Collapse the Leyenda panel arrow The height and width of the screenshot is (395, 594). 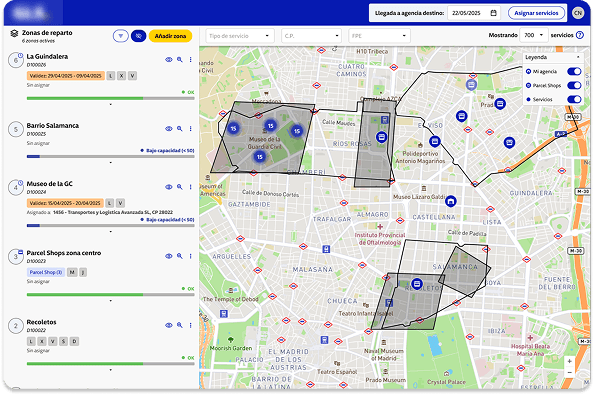pyautogui.click(x=578, y=57)
